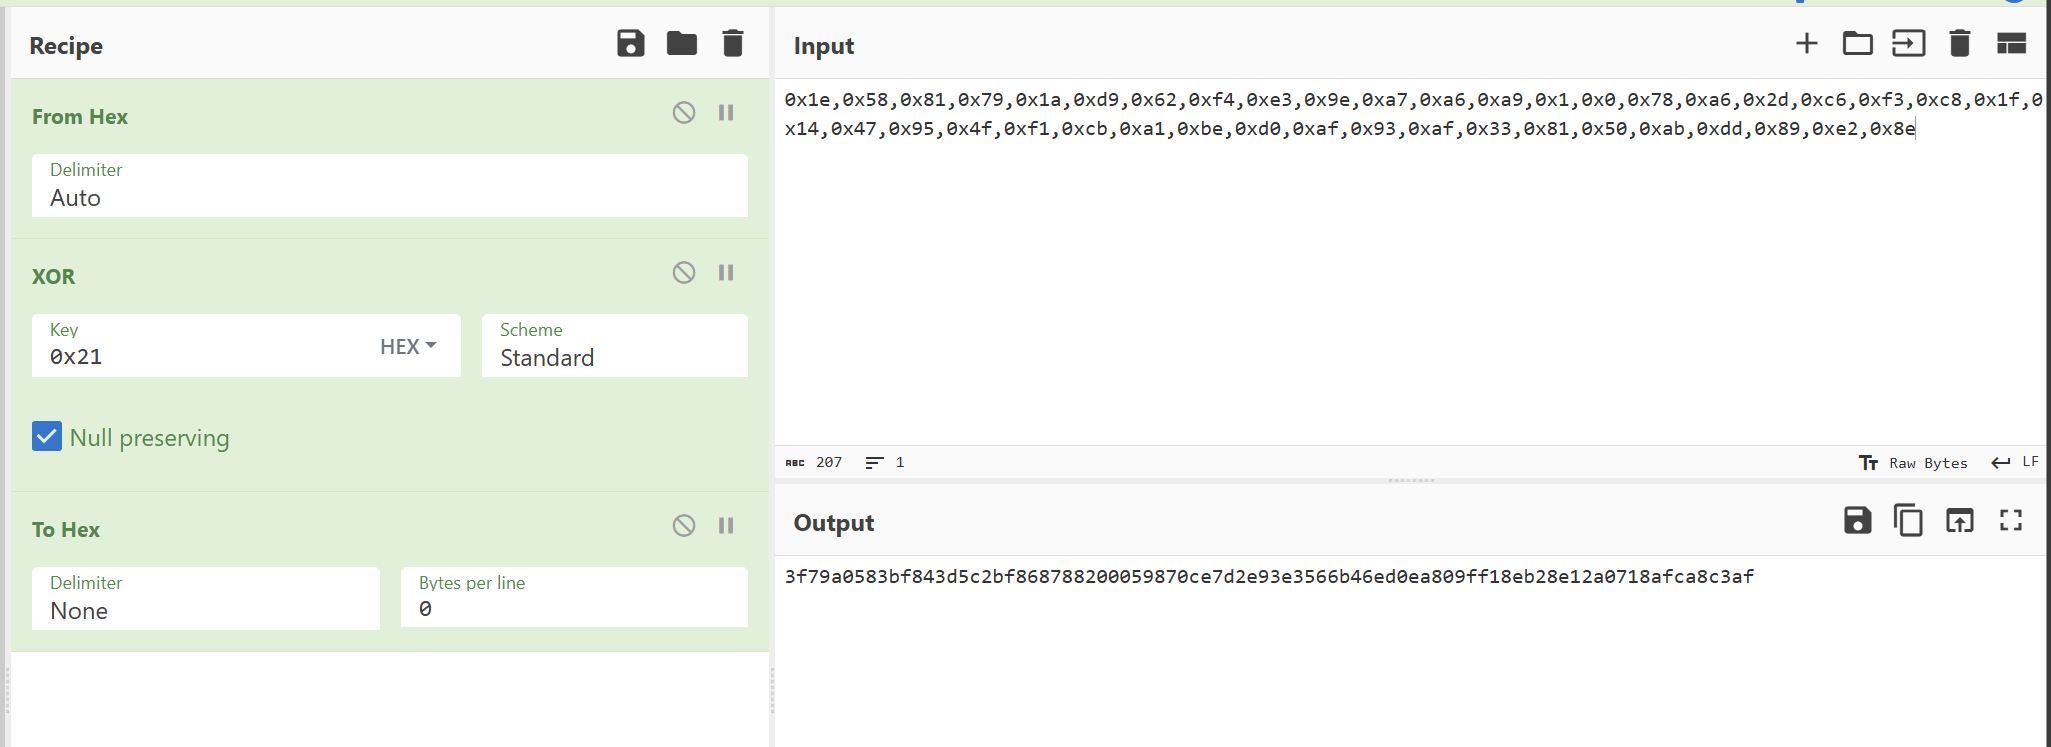Edit the XOR Key field 0x21
Screen dimensions: 2051x747
pyautogui.click(x=205, y=345)
